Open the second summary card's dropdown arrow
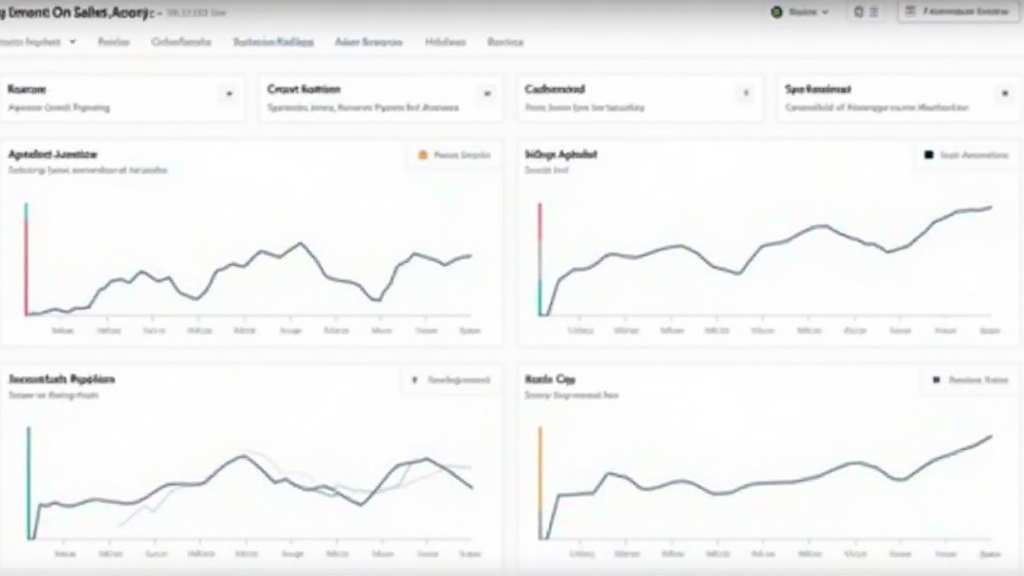 (x=487, y=94)
